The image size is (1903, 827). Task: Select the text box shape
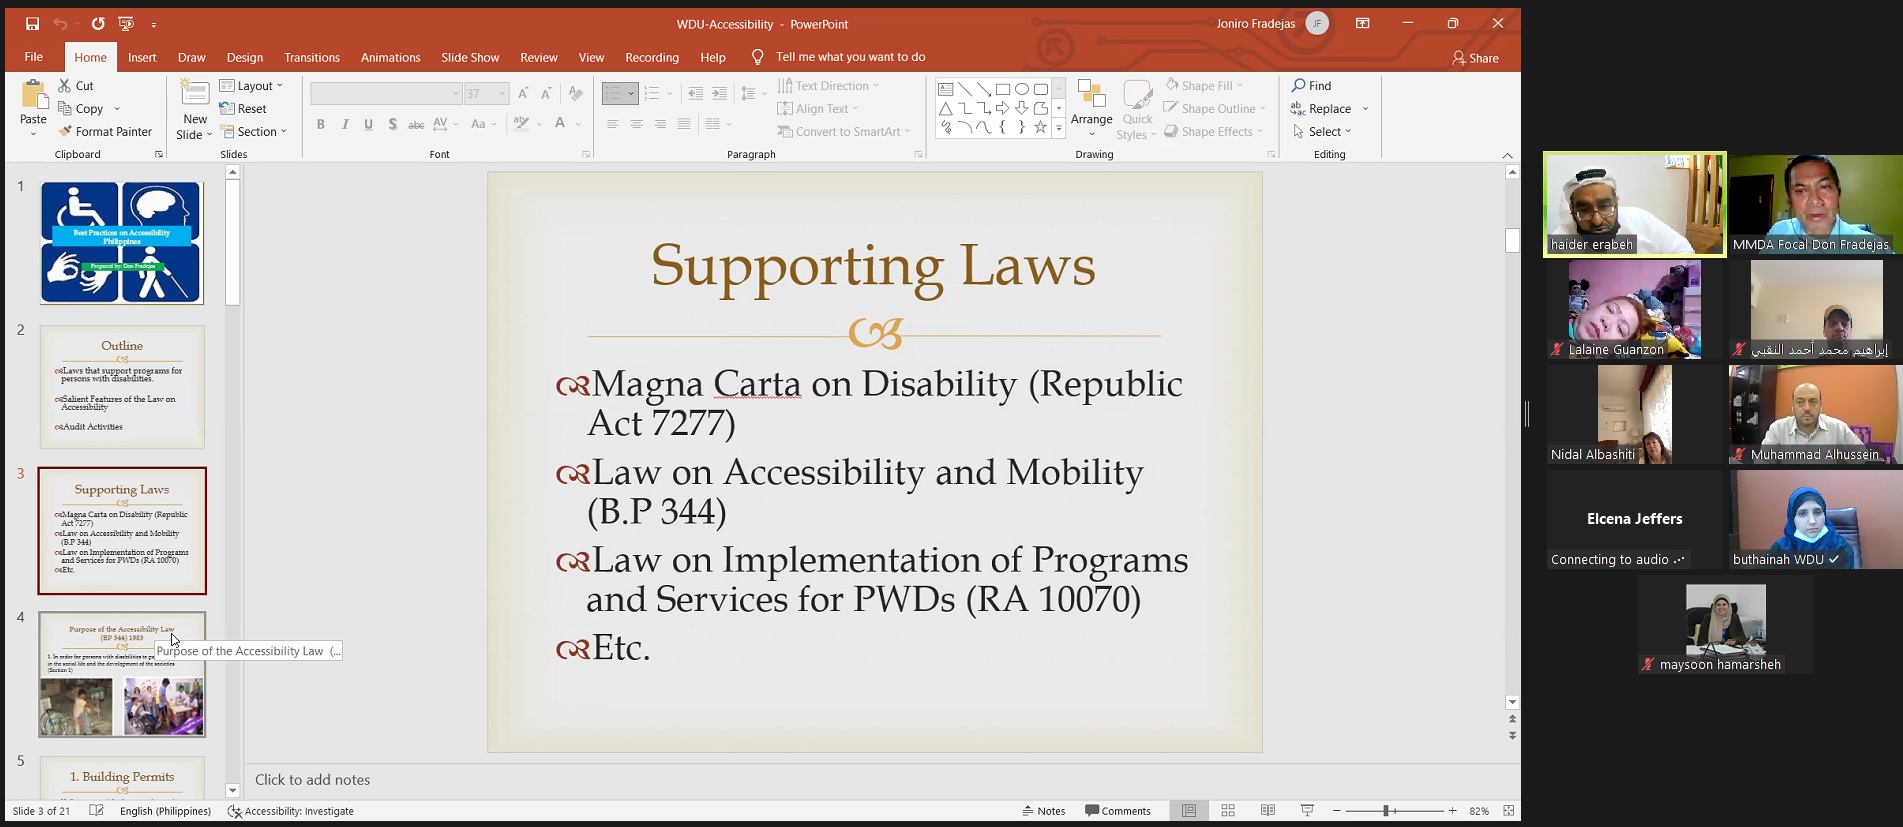coord(945,89)
